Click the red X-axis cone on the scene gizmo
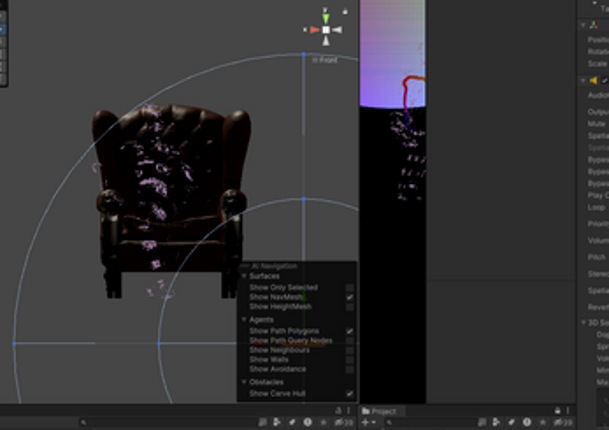Image resolution: width=609 pixels, height=430 pixels. 315,30
